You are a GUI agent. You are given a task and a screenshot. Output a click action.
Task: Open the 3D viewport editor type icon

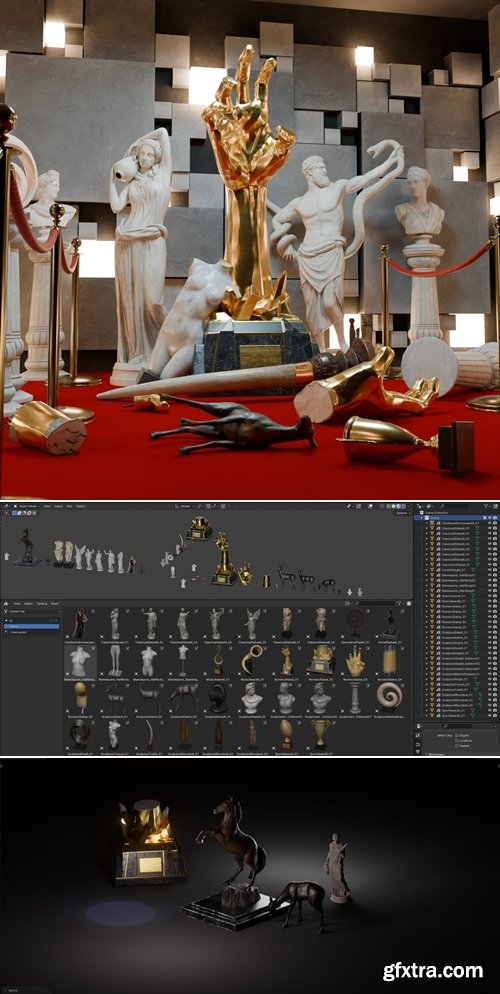[x=6, y=507]
